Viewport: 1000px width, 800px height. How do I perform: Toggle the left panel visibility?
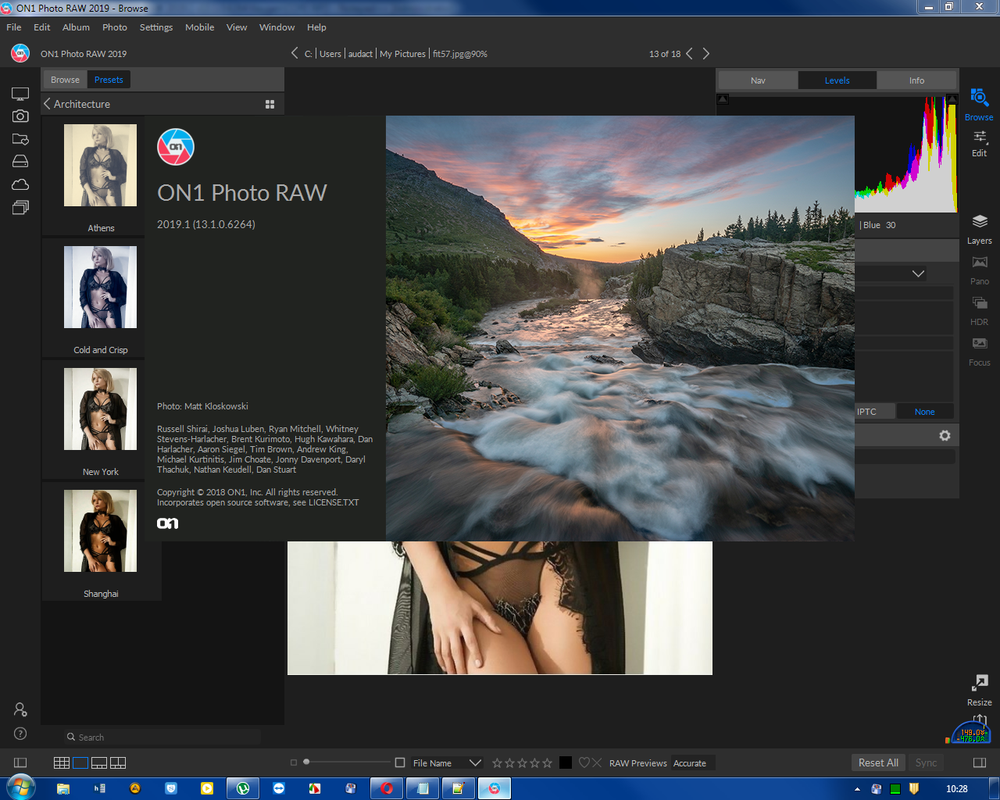point(20,763)
